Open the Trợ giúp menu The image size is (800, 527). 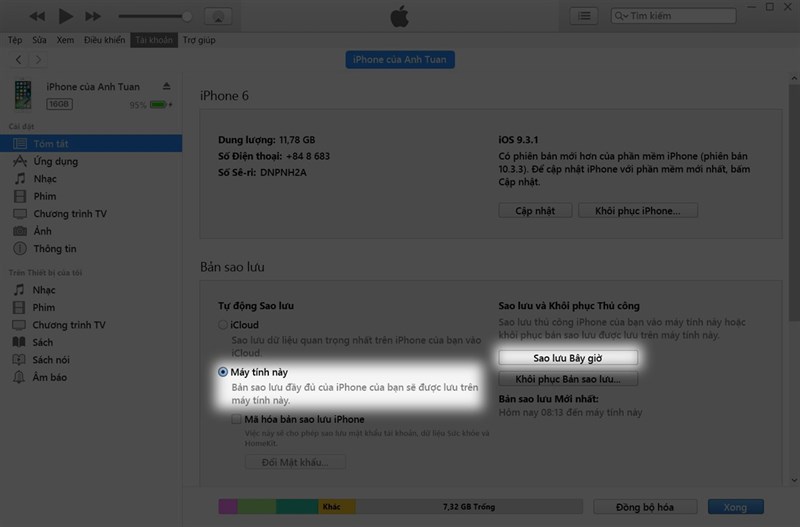[199, 40]
